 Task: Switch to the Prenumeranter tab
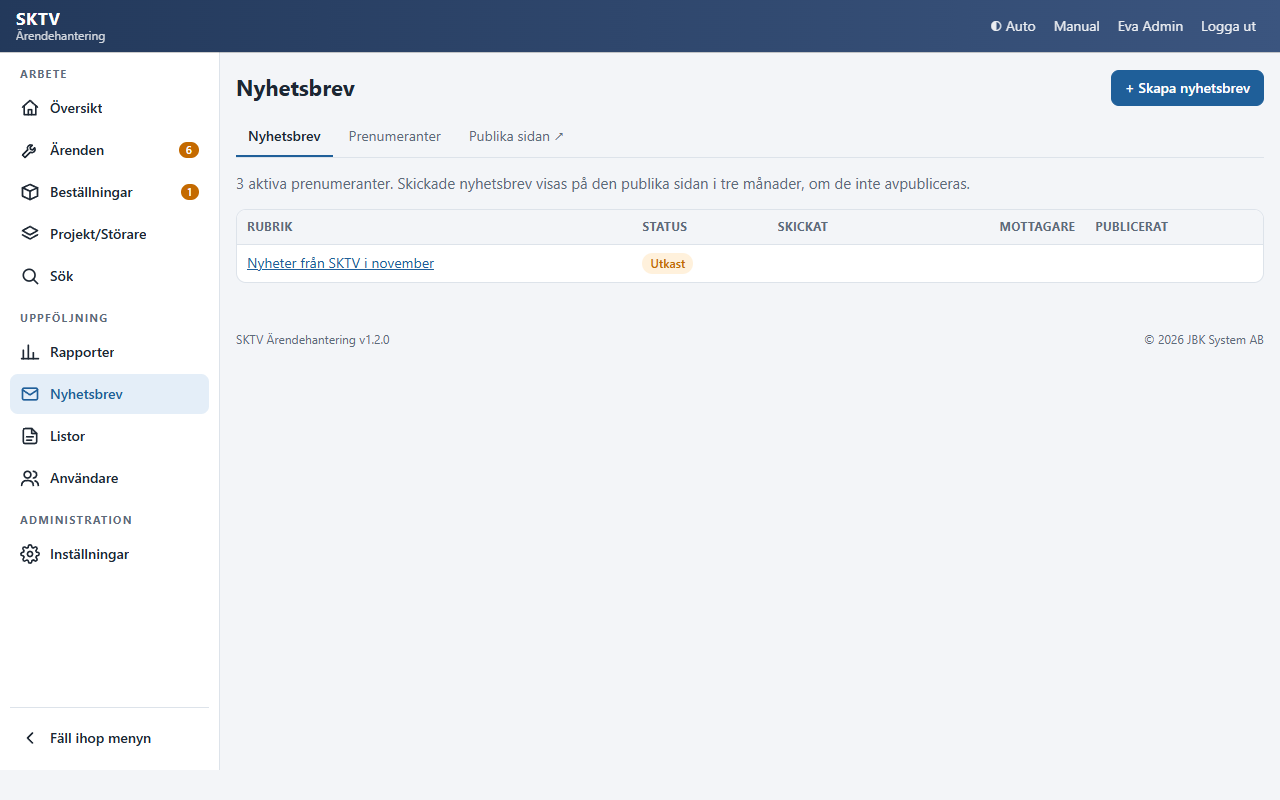pos(395,136)
